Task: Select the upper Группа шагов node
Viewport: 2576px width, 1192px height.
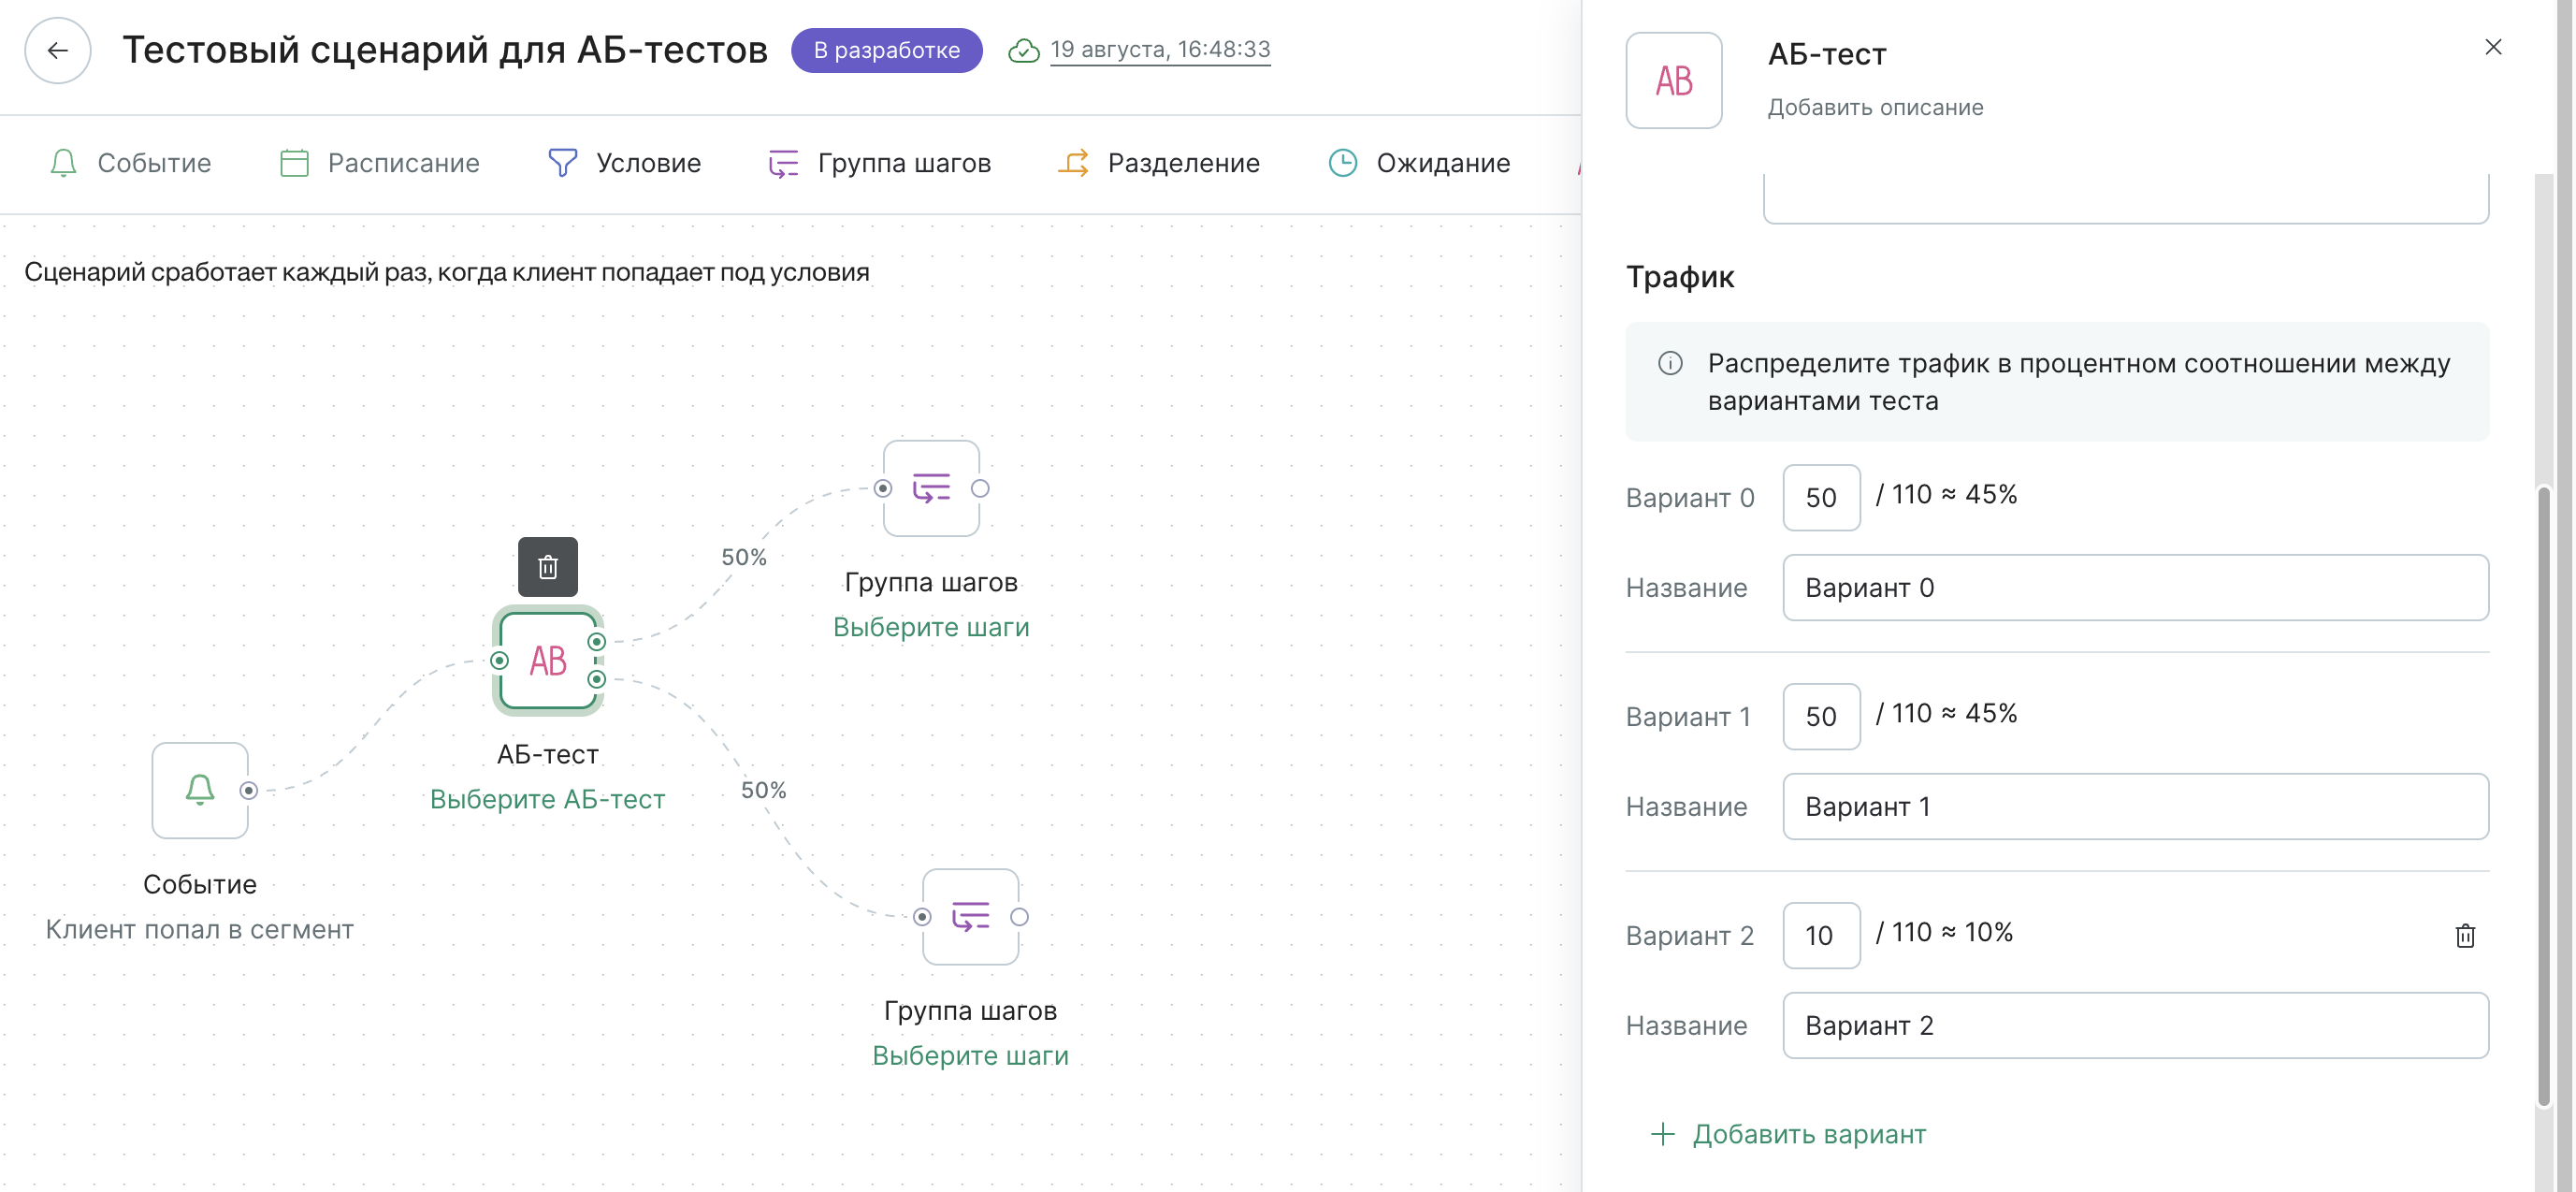Action: click(x=931, y=488)
